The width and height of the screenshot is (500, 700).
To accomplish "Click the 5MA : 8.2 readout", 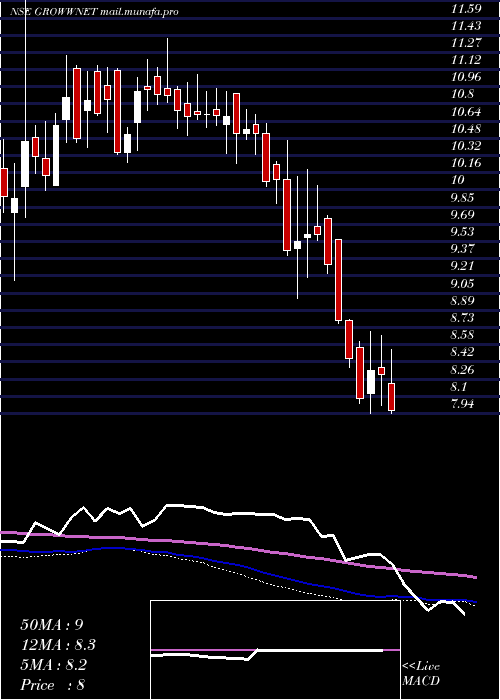I will coord(54,665).
